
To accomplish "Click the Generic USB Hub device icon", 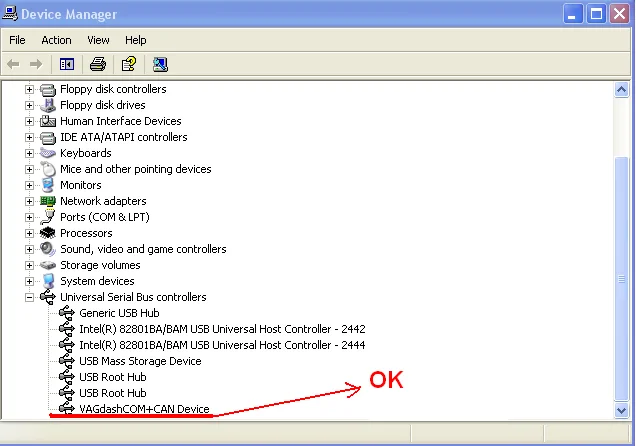I will (x=67, y=313).
